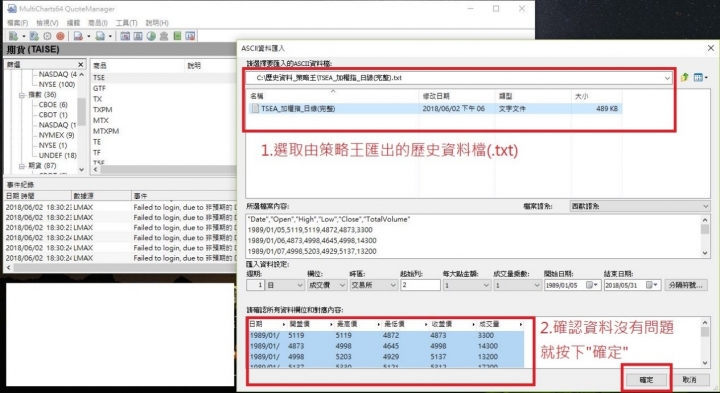Select the CBOT (1) tree item
This screenshot has width=720, height=393.
pos(53,115)
